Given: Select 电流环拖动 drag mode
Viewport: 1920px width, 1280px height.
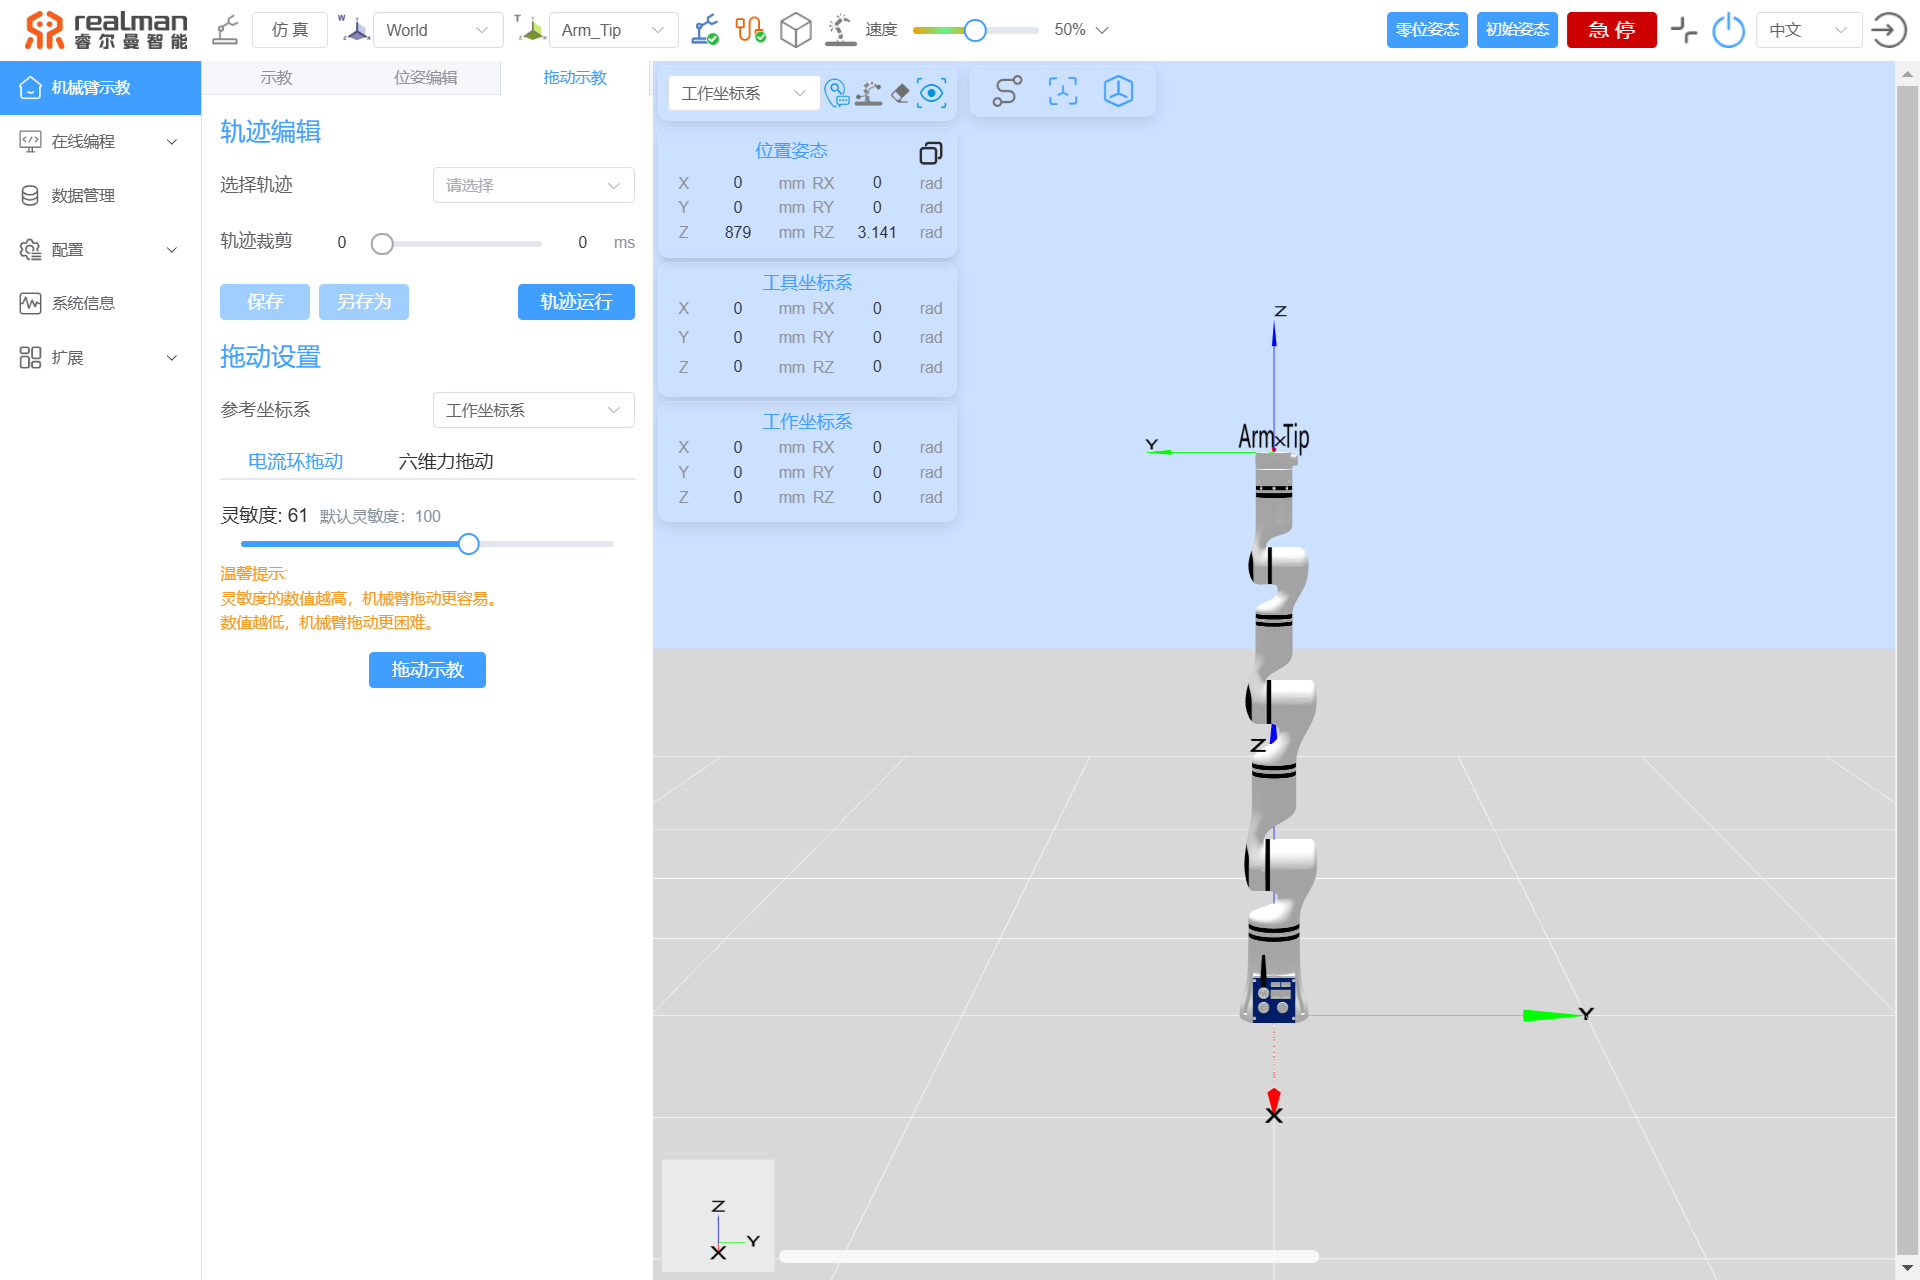Looking at the screenshot, I should tap(295, 461).
